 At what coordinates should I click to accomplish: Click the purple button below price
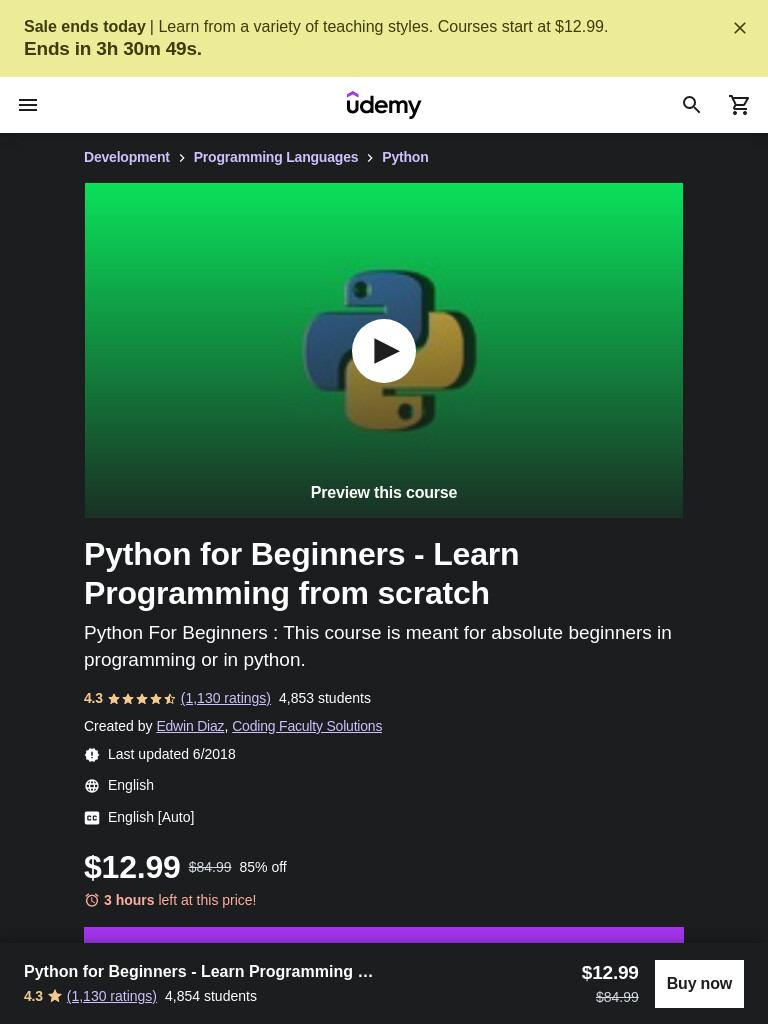[x=384, y=935]
